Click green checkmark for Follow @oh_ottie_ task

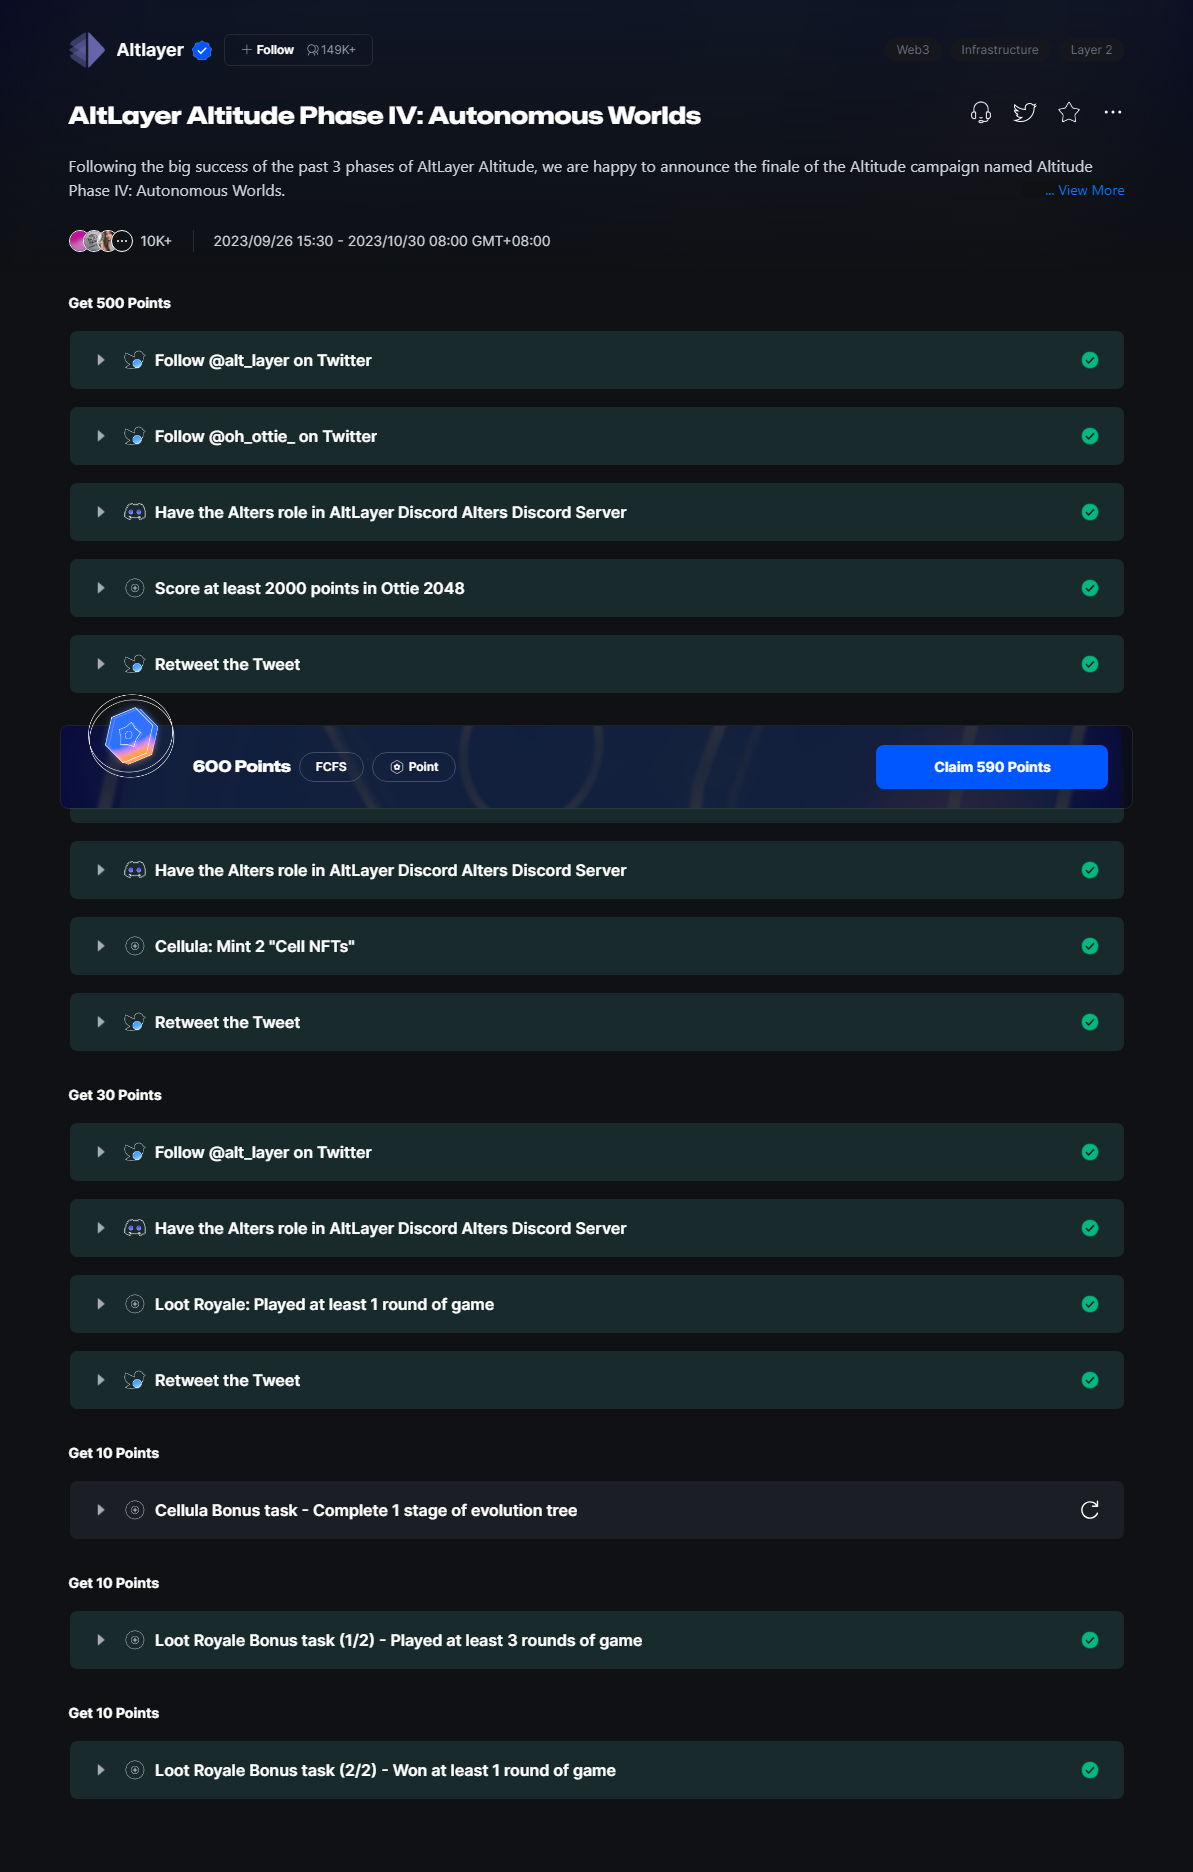coord(1089,436)
